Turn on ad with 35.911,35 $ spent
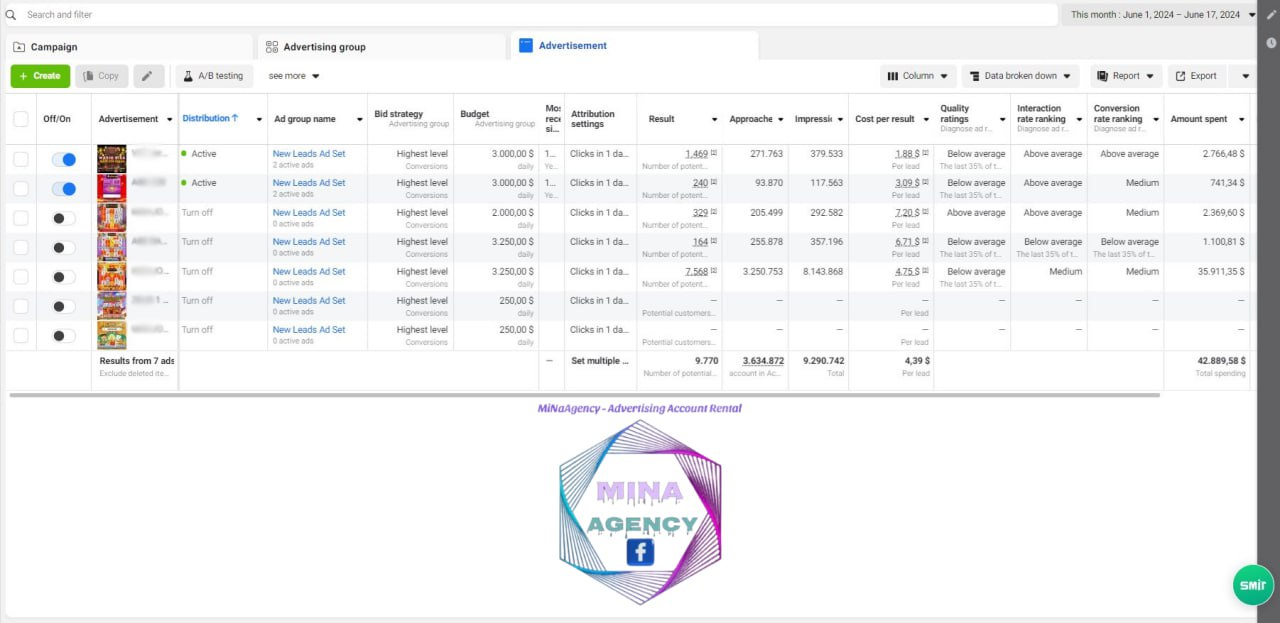Image resolution: width=1280 pixels, height=623 pixels. coord(64,277)
